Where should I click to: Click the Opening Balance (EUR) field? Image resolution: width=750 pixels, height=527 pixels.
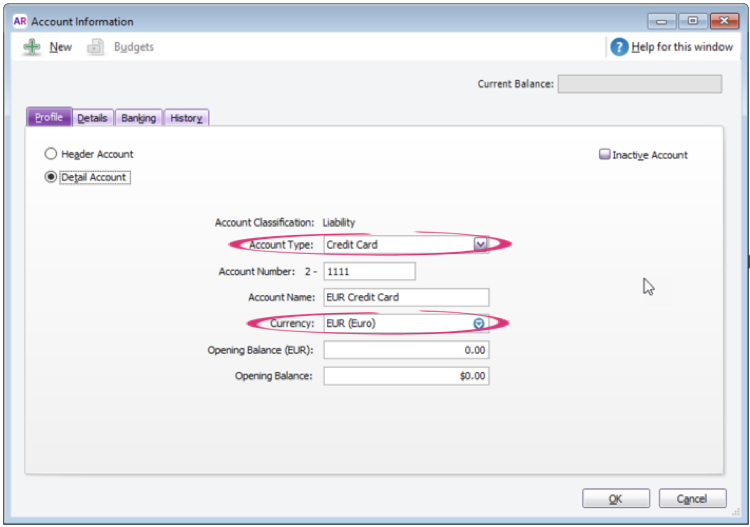pos(405,350)
